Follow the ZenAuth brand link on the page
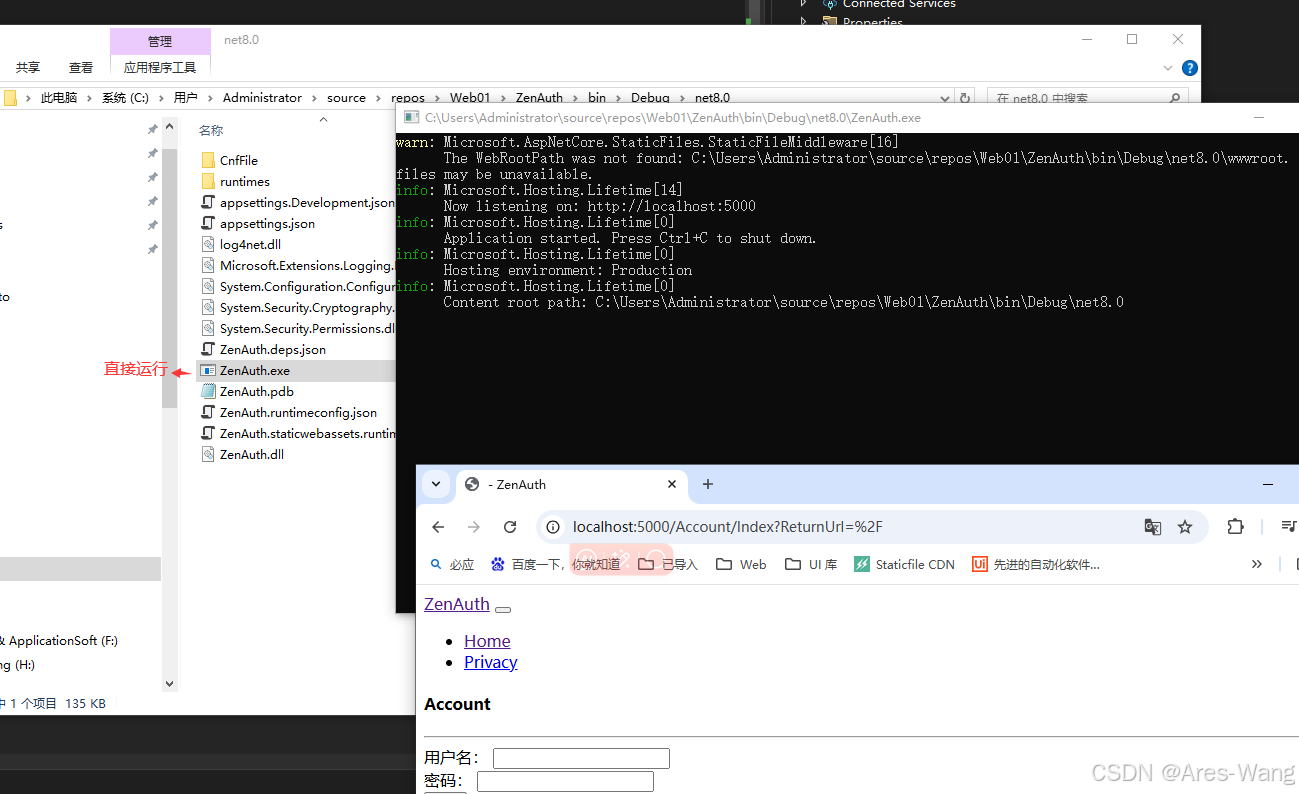Viewport: 1299px width, 794px height. tap(457, 604)
